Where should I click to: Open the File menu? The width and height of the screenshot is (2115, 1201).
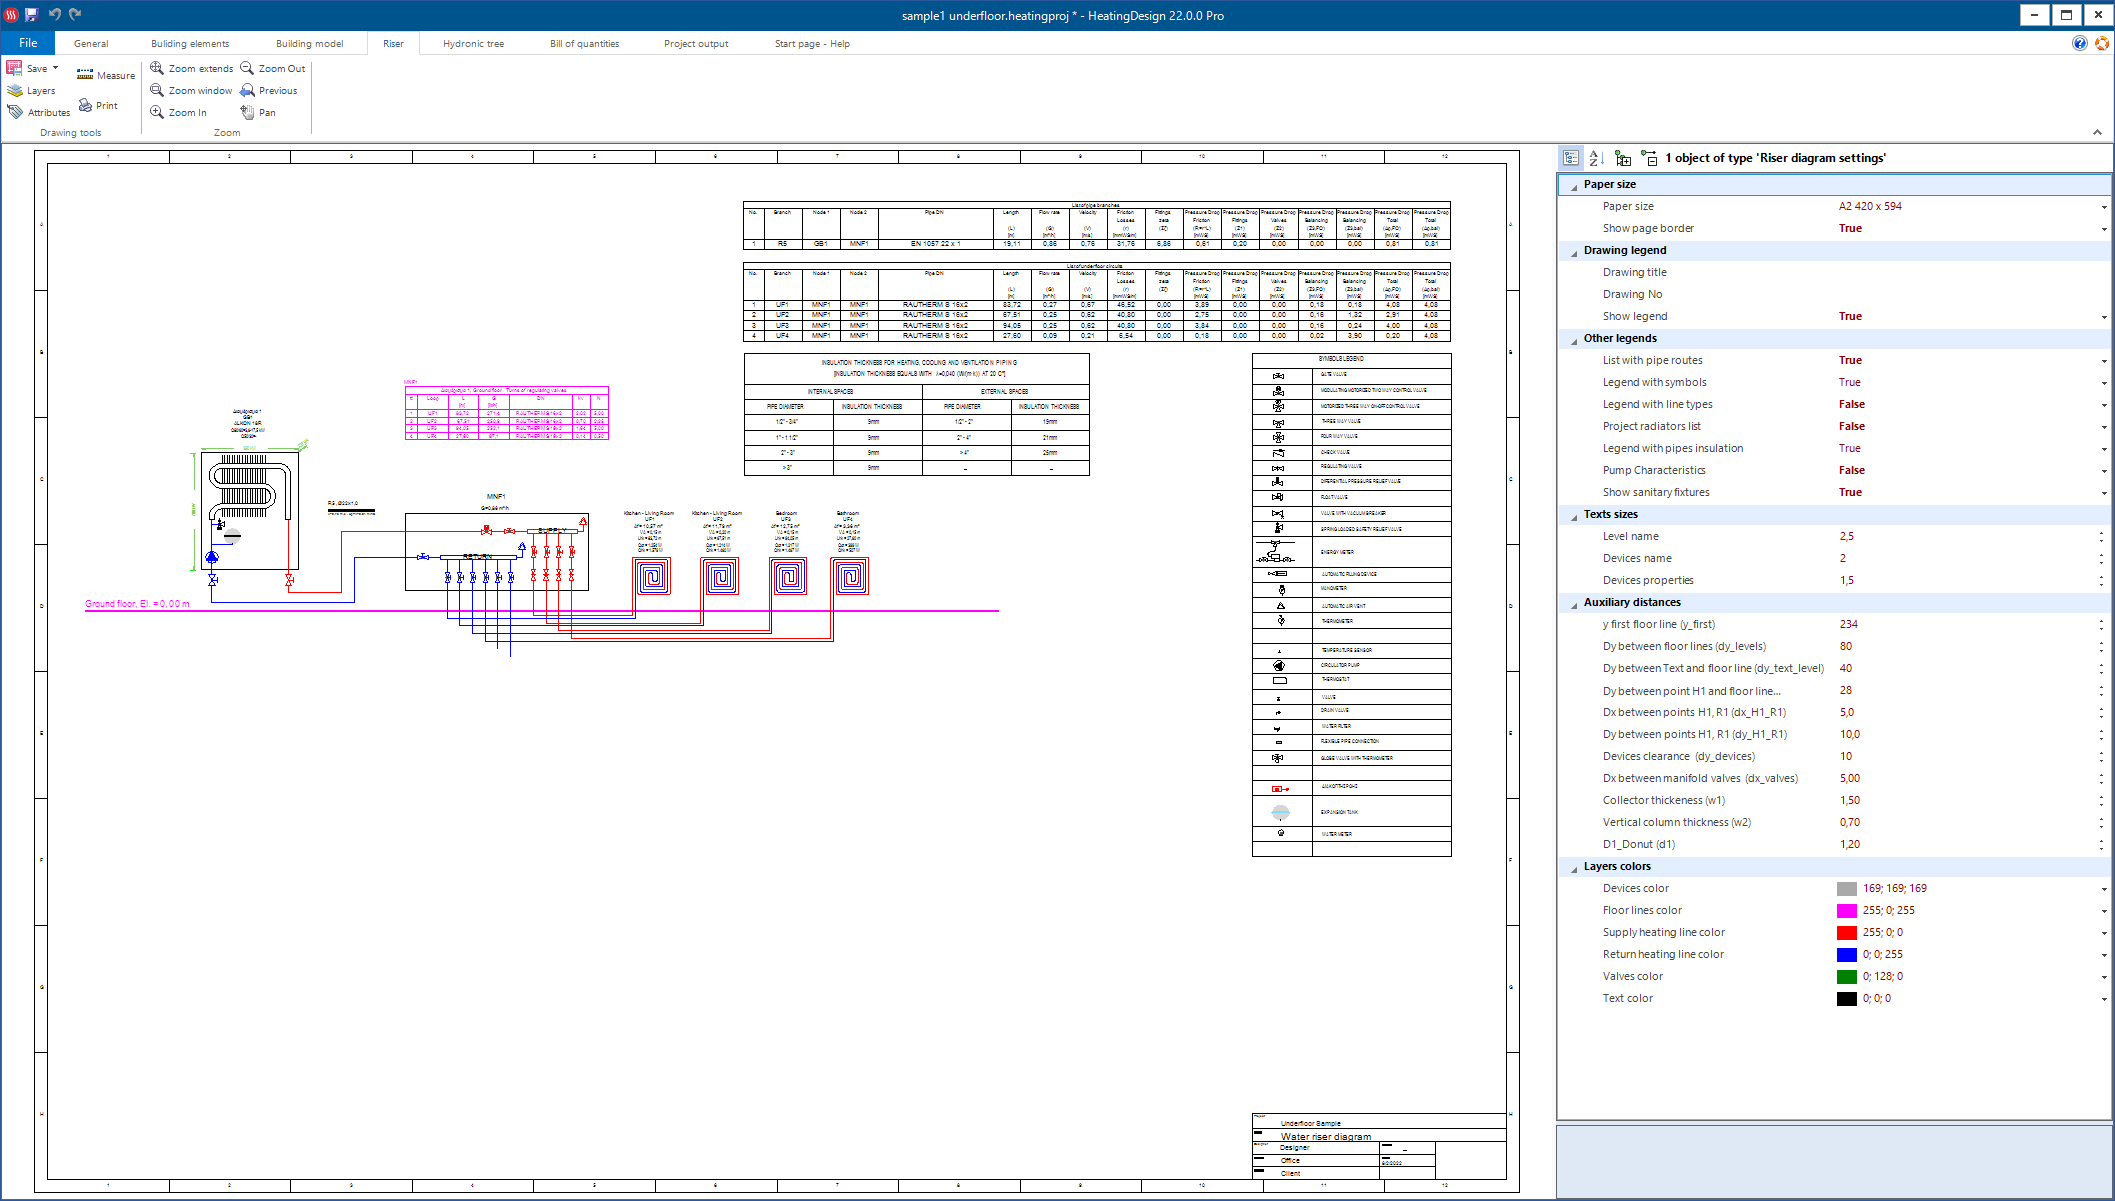(27, 42)
